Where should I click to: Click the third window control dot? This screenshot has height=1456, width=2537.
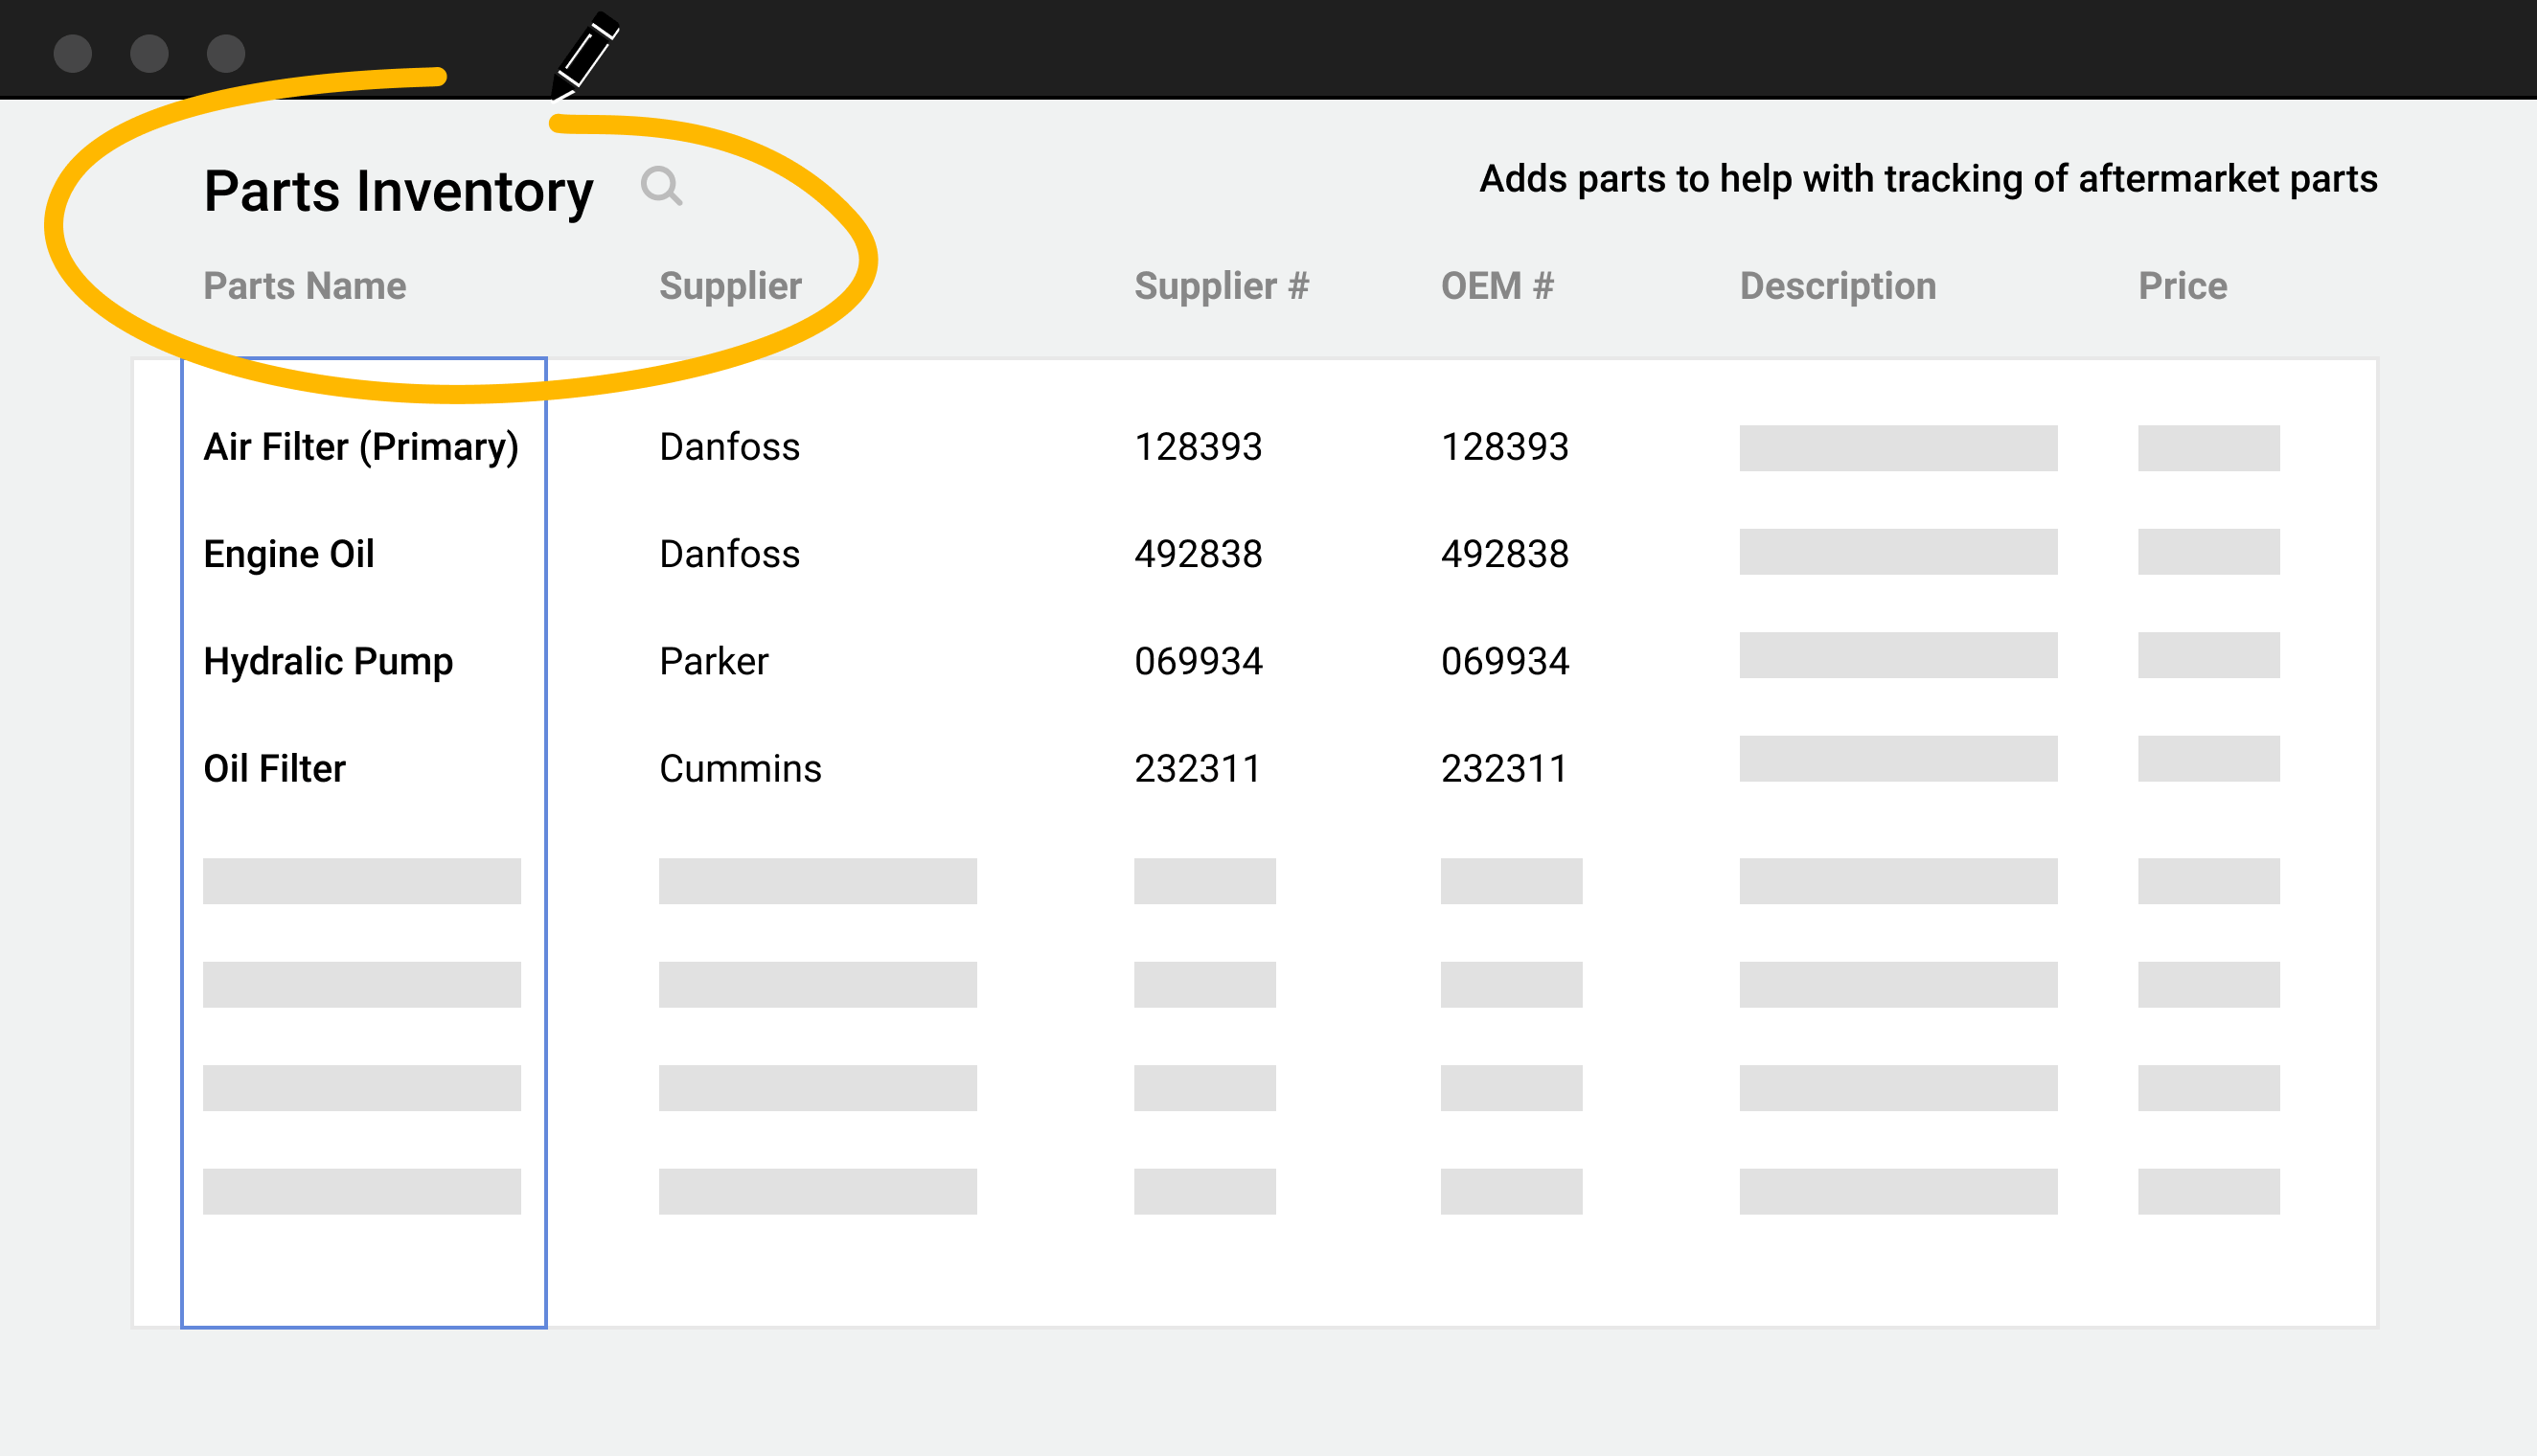click(226, 53)
